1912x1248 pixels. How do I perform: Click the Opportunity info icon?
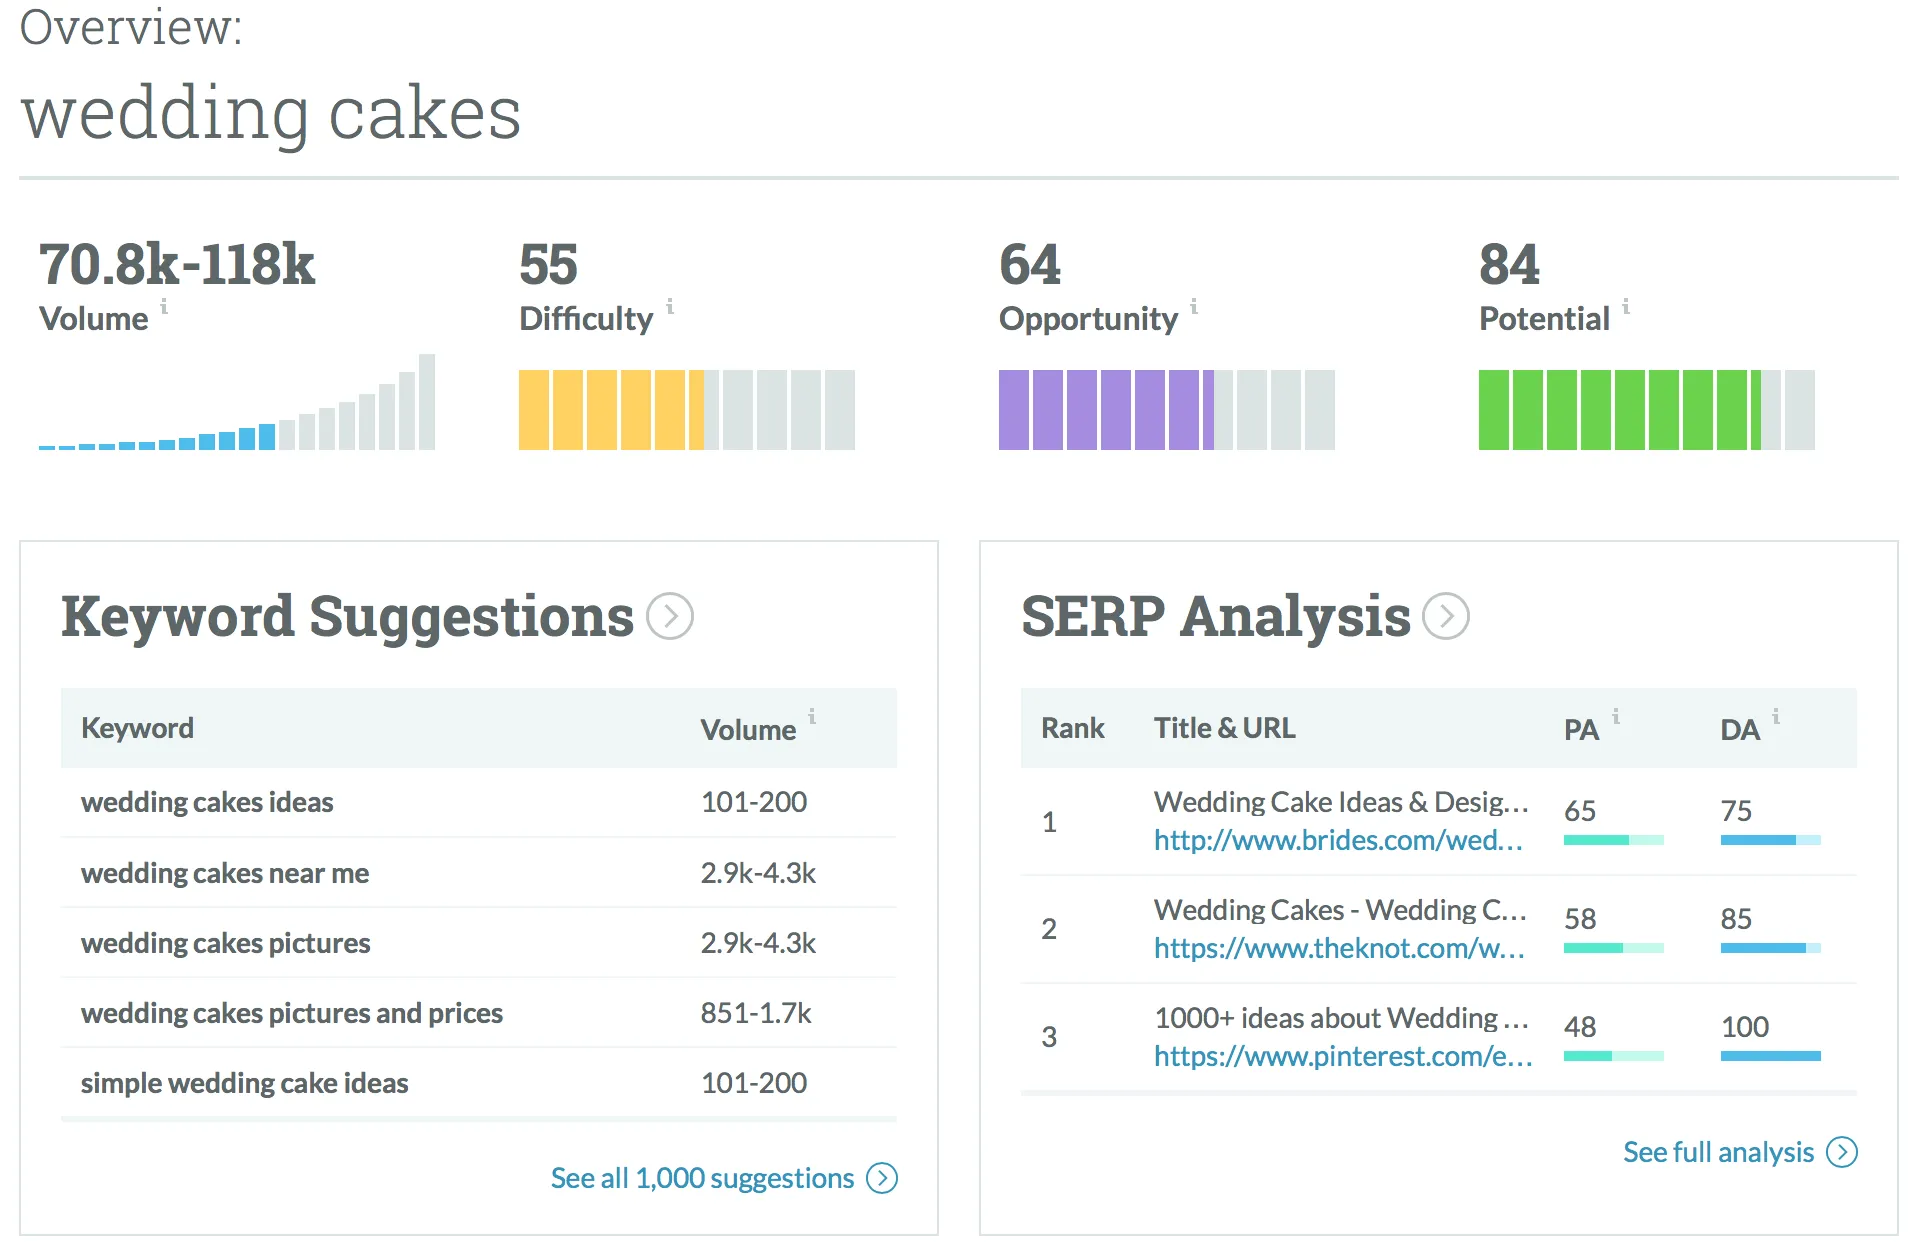(1194, 307)
